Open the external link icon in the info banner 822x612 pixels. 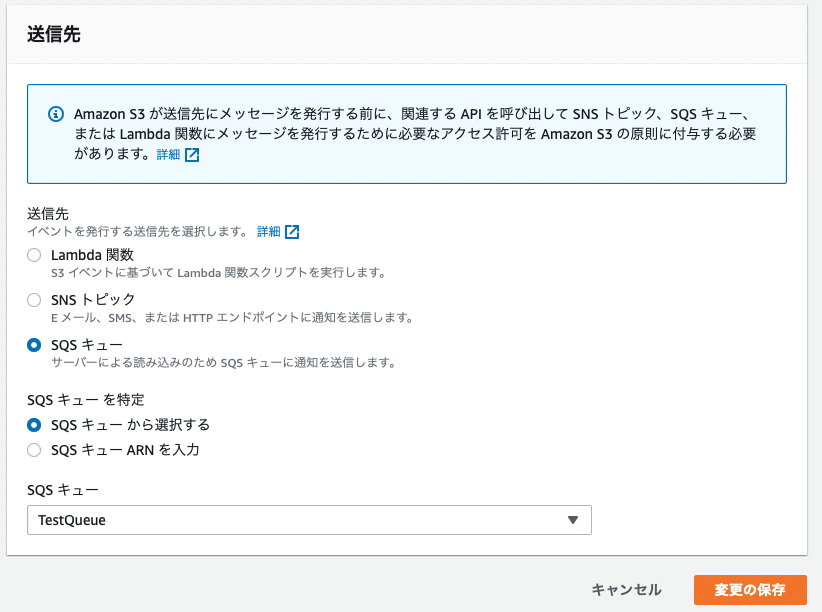(x=192, y=155)
